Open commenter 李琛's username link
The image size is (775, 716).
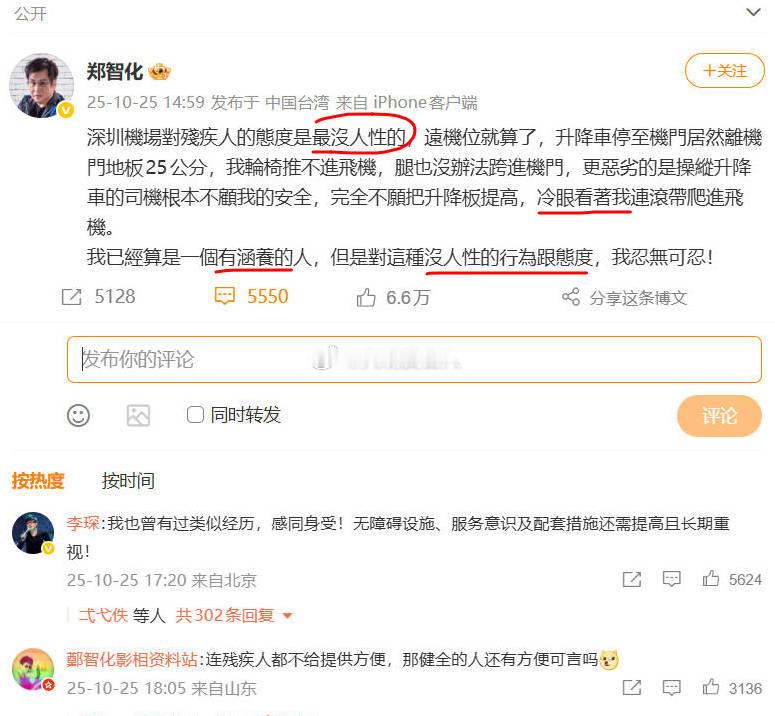click(x=83, y=523)
